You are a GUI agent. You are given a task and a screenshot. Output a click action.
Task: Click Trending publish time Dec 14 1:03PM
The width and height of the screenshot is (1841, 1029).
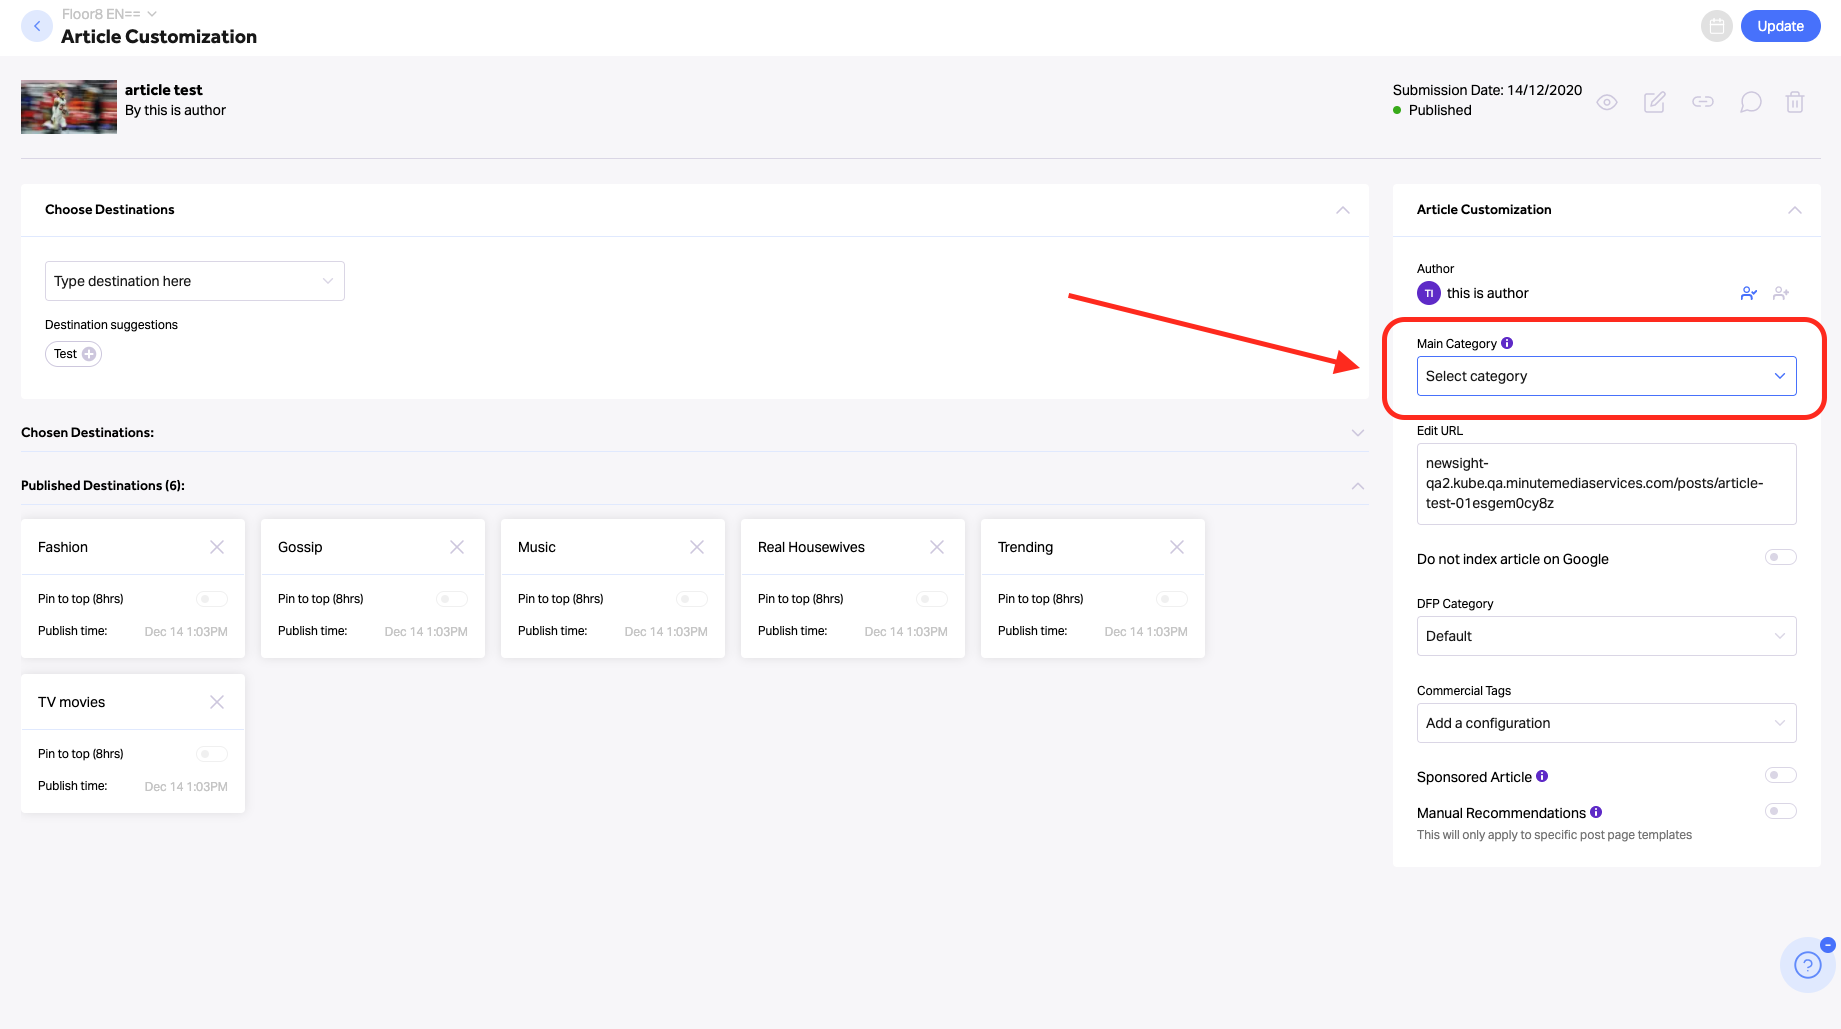(1146, 632)
